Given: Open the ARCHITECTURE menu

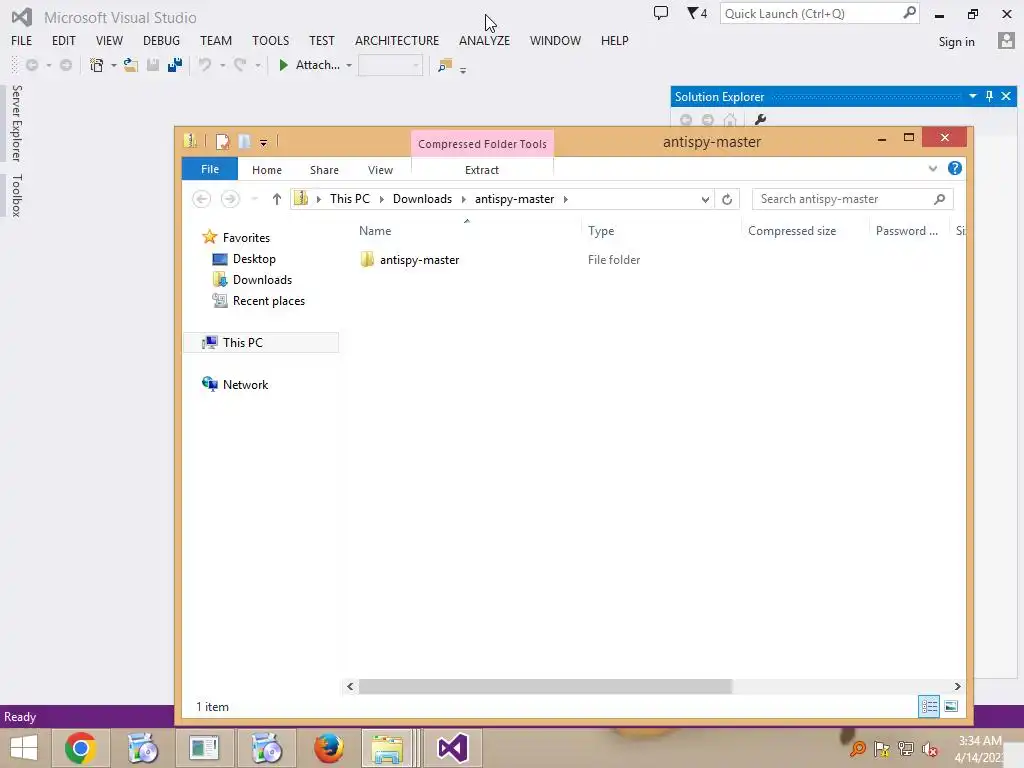Looking at the screenshot, I should tap(397, 40).
